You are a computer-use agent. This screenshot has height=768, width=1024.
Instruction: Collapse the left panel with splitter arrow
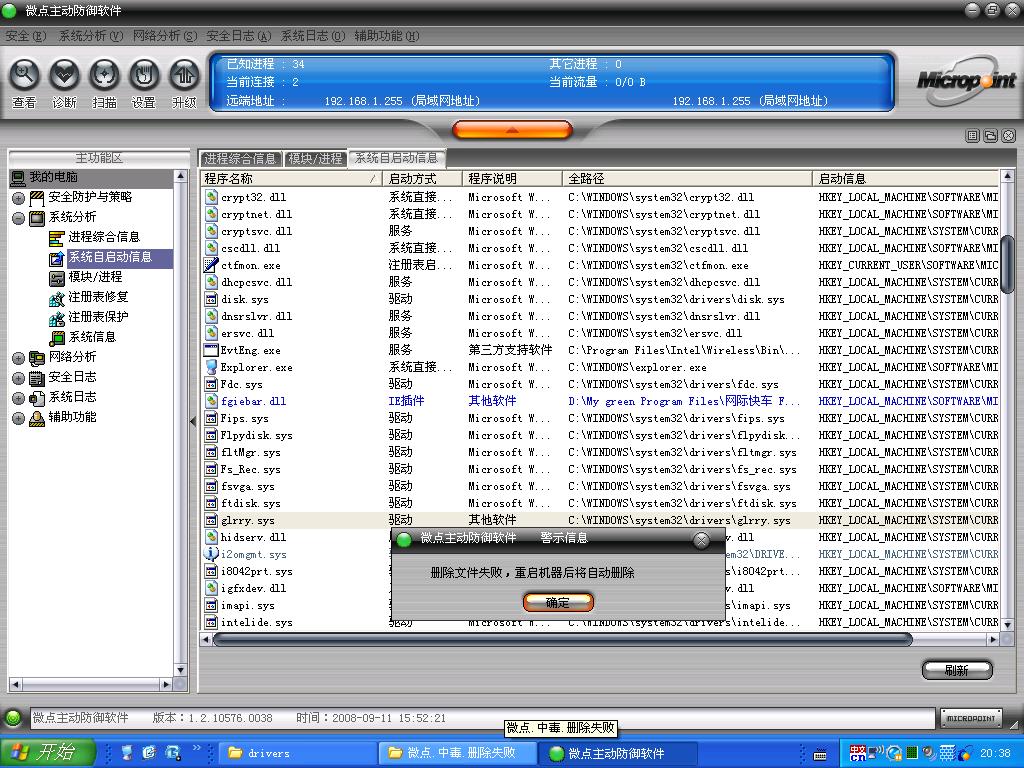point(193,422)
